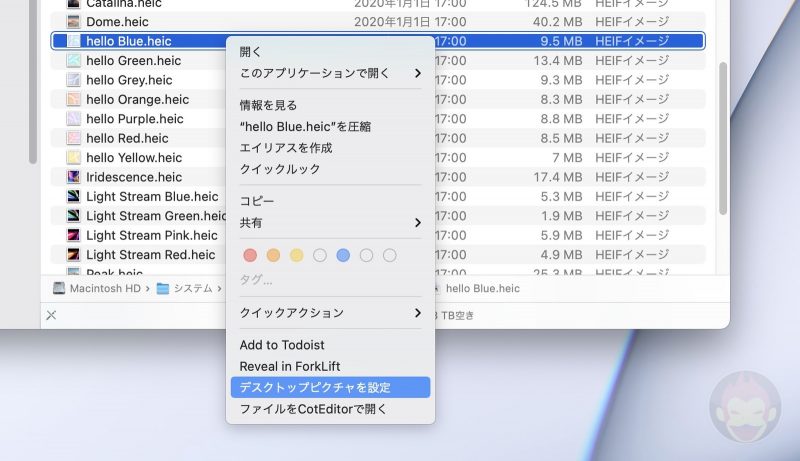Image resolution: width=800 pixels, height=461 pixels.
Task: Click the 1.9 MB size value
Action: pyautogui.click(x=561, y=216)
